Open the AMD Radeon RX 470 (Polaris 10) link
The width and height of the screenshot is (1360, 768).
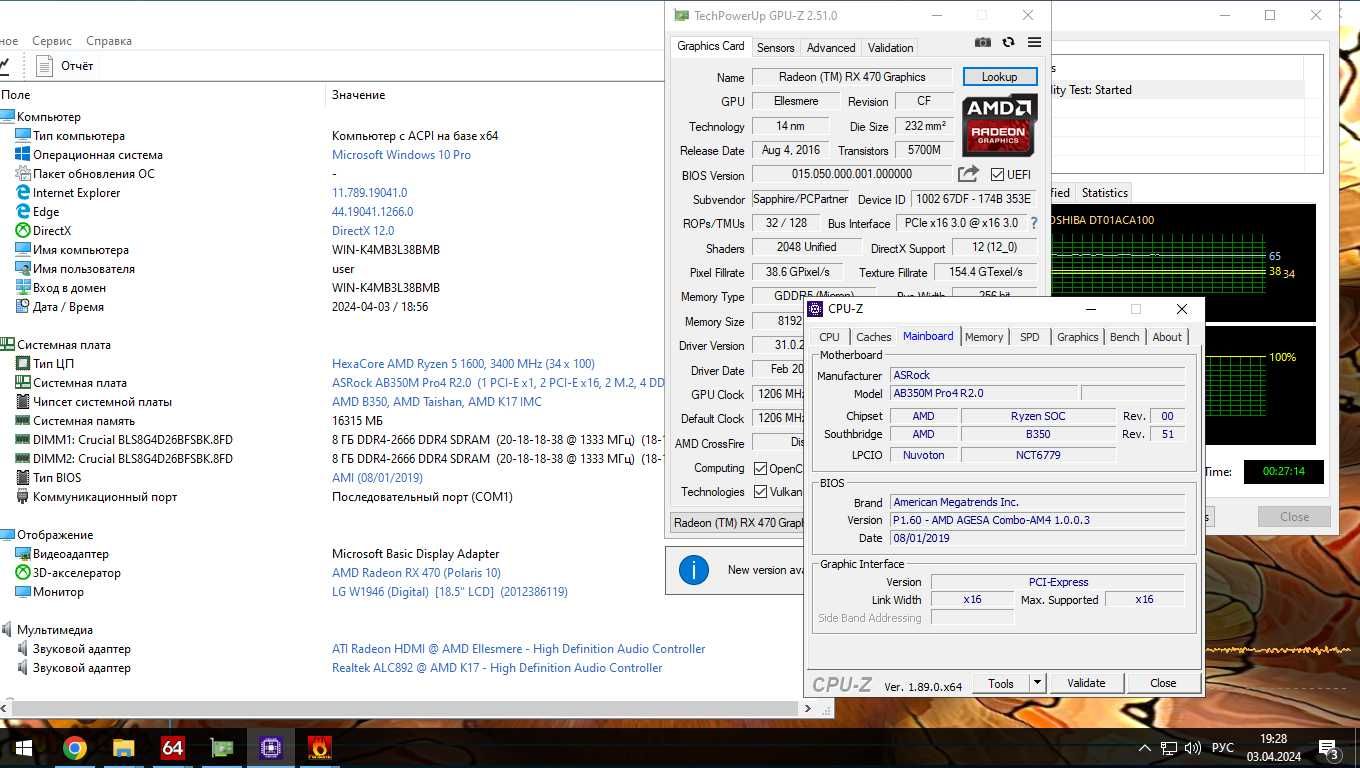point(416,573)
